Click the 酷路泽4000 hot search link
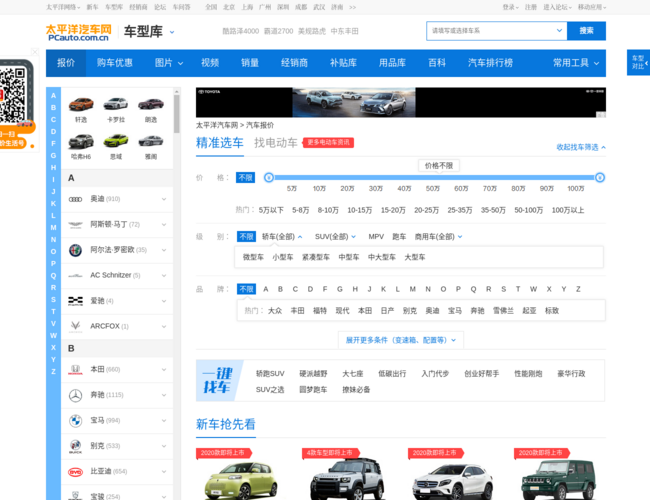Image resolution: width=650 pixels, height=500 pixels. click(240, 31)
